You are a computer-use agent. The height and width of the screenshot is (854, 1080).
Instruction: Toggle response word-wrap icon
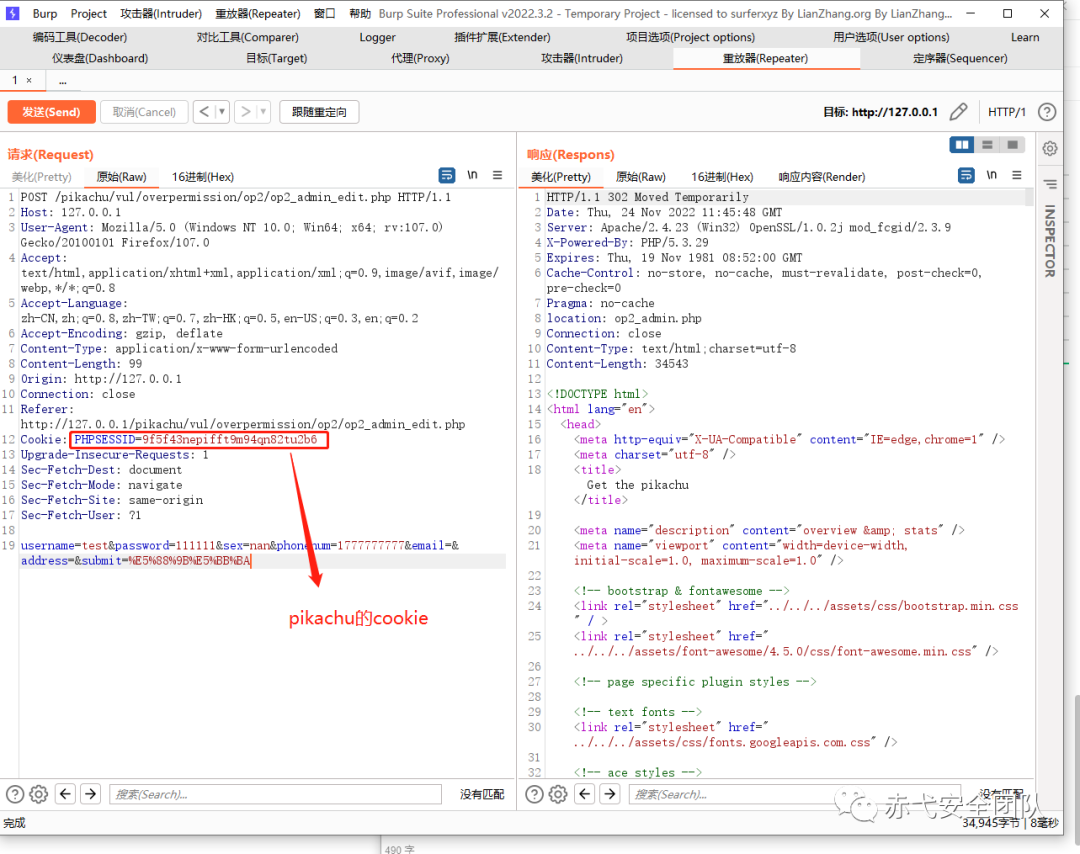pyautogui.click(x=966, y=176)
